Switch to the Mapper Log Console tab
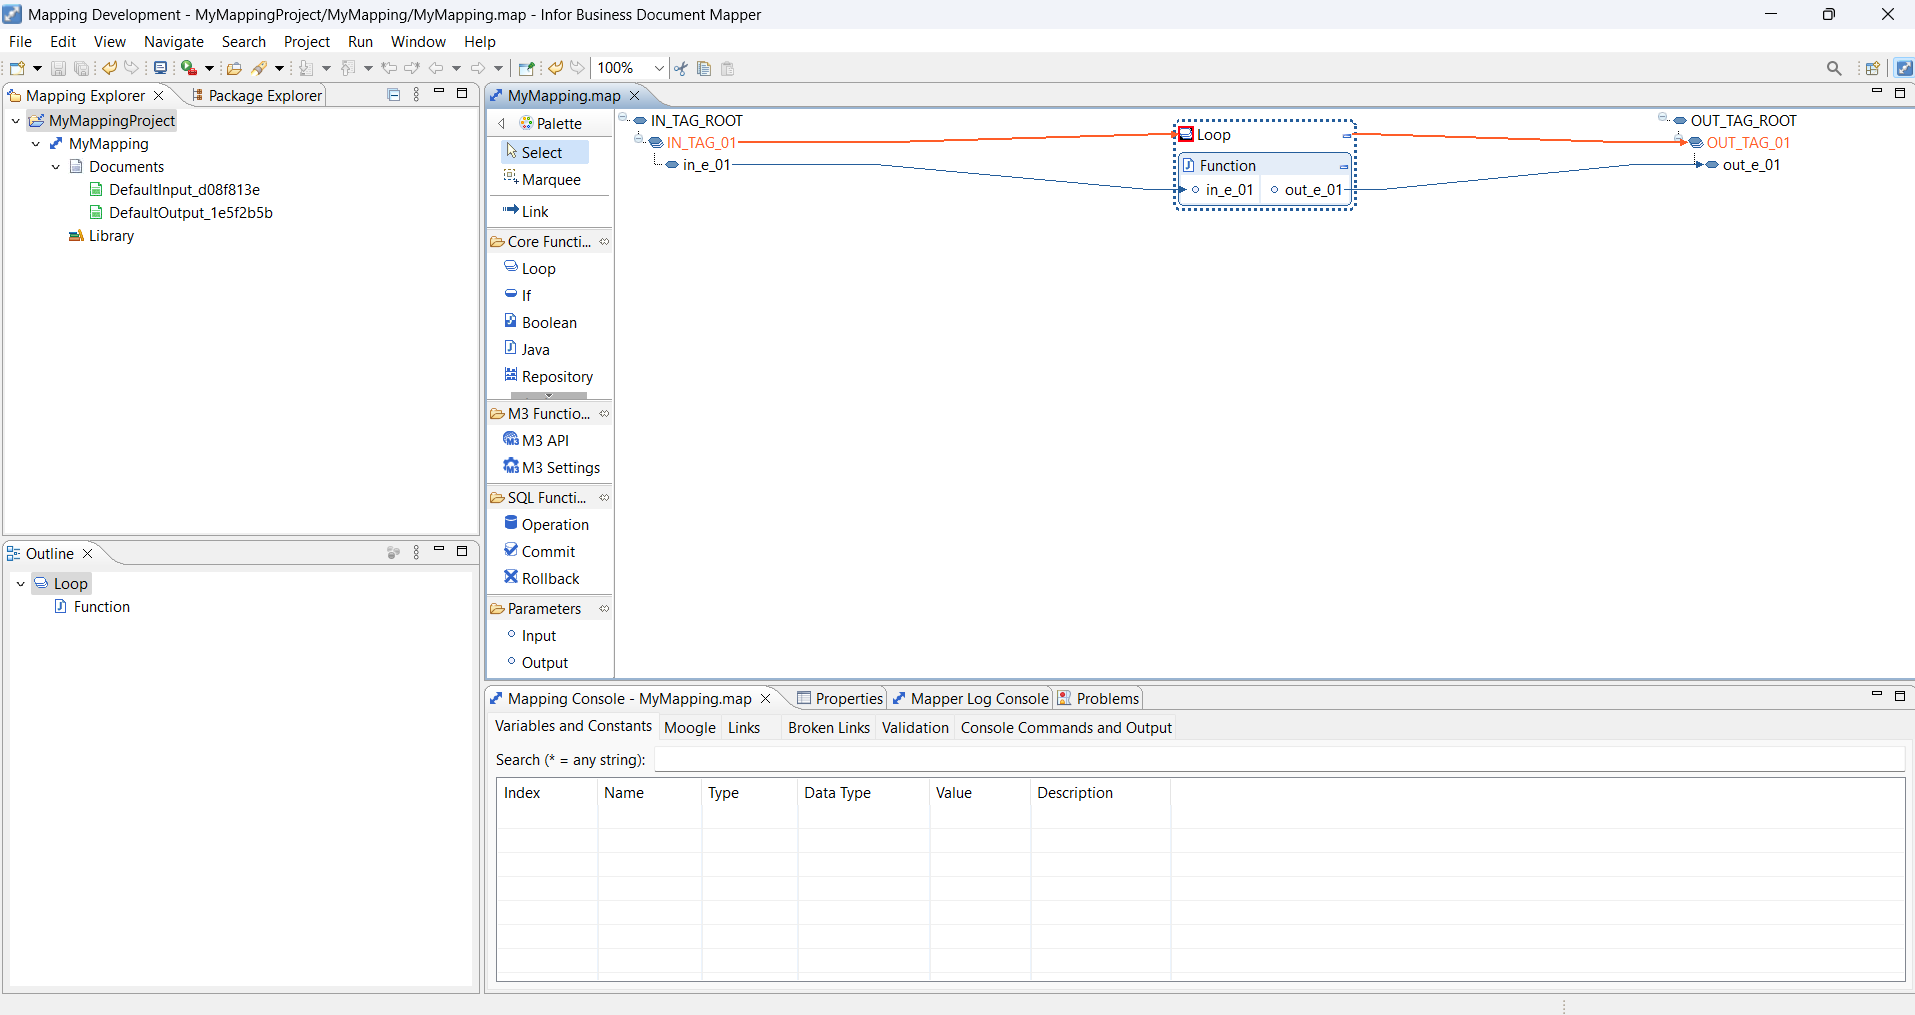 pos(979,698)
